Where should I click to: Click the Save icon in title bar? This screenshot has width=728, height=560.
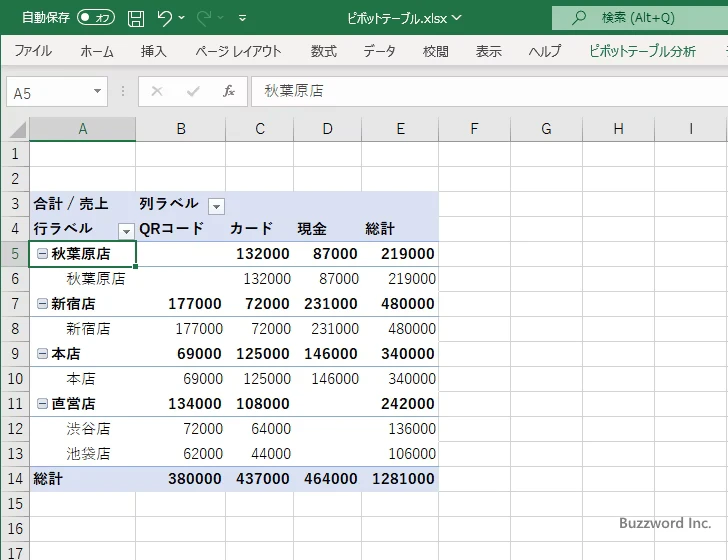(136, 18)
